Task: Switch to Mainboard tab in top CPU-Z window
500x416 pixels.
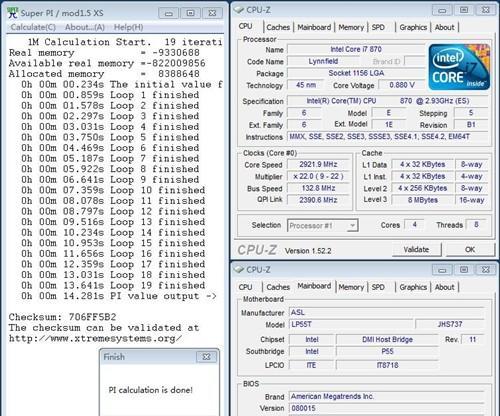Action: (x=314, y=27)
